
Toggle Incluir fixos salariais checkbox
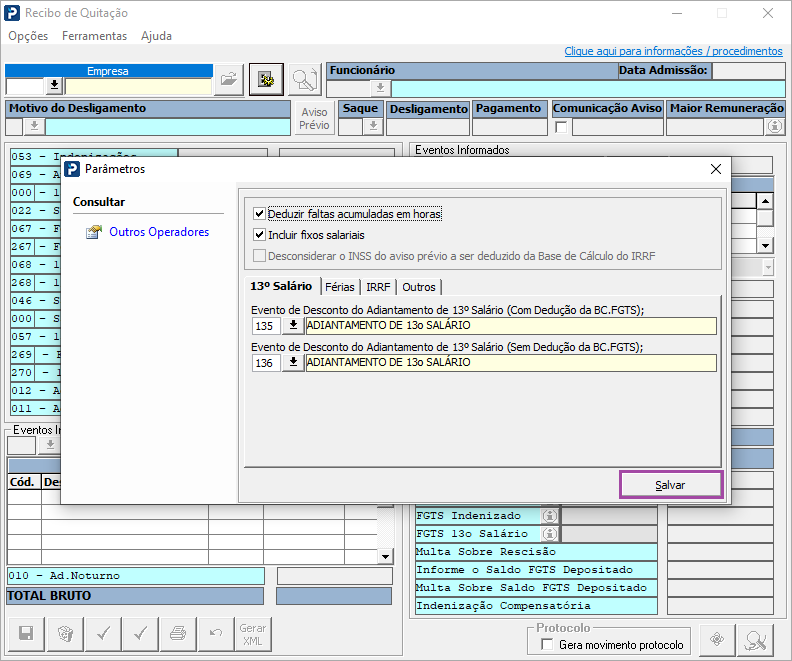[x=260, y=235]
